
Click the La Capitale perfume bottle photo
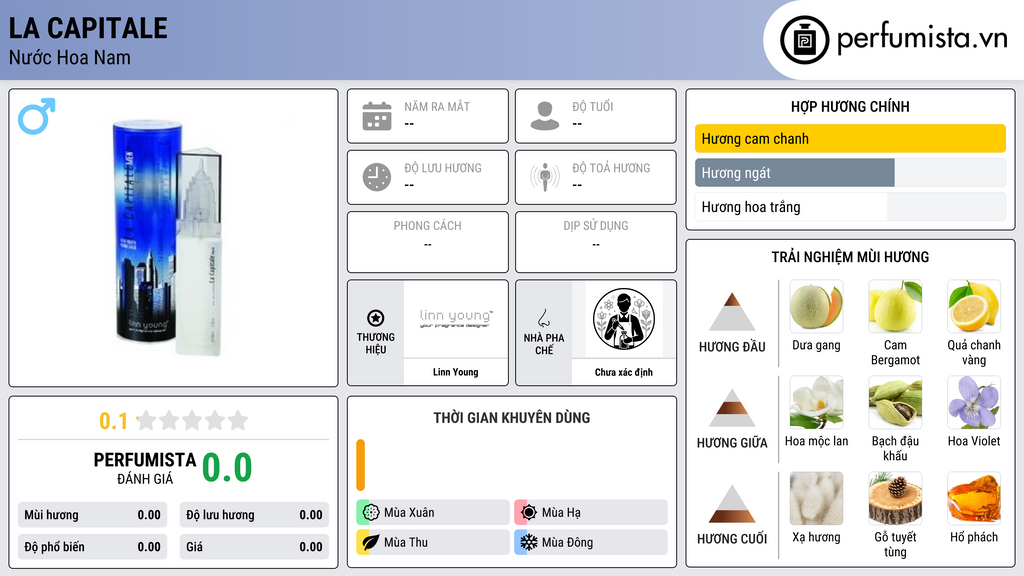coord(171,238)
